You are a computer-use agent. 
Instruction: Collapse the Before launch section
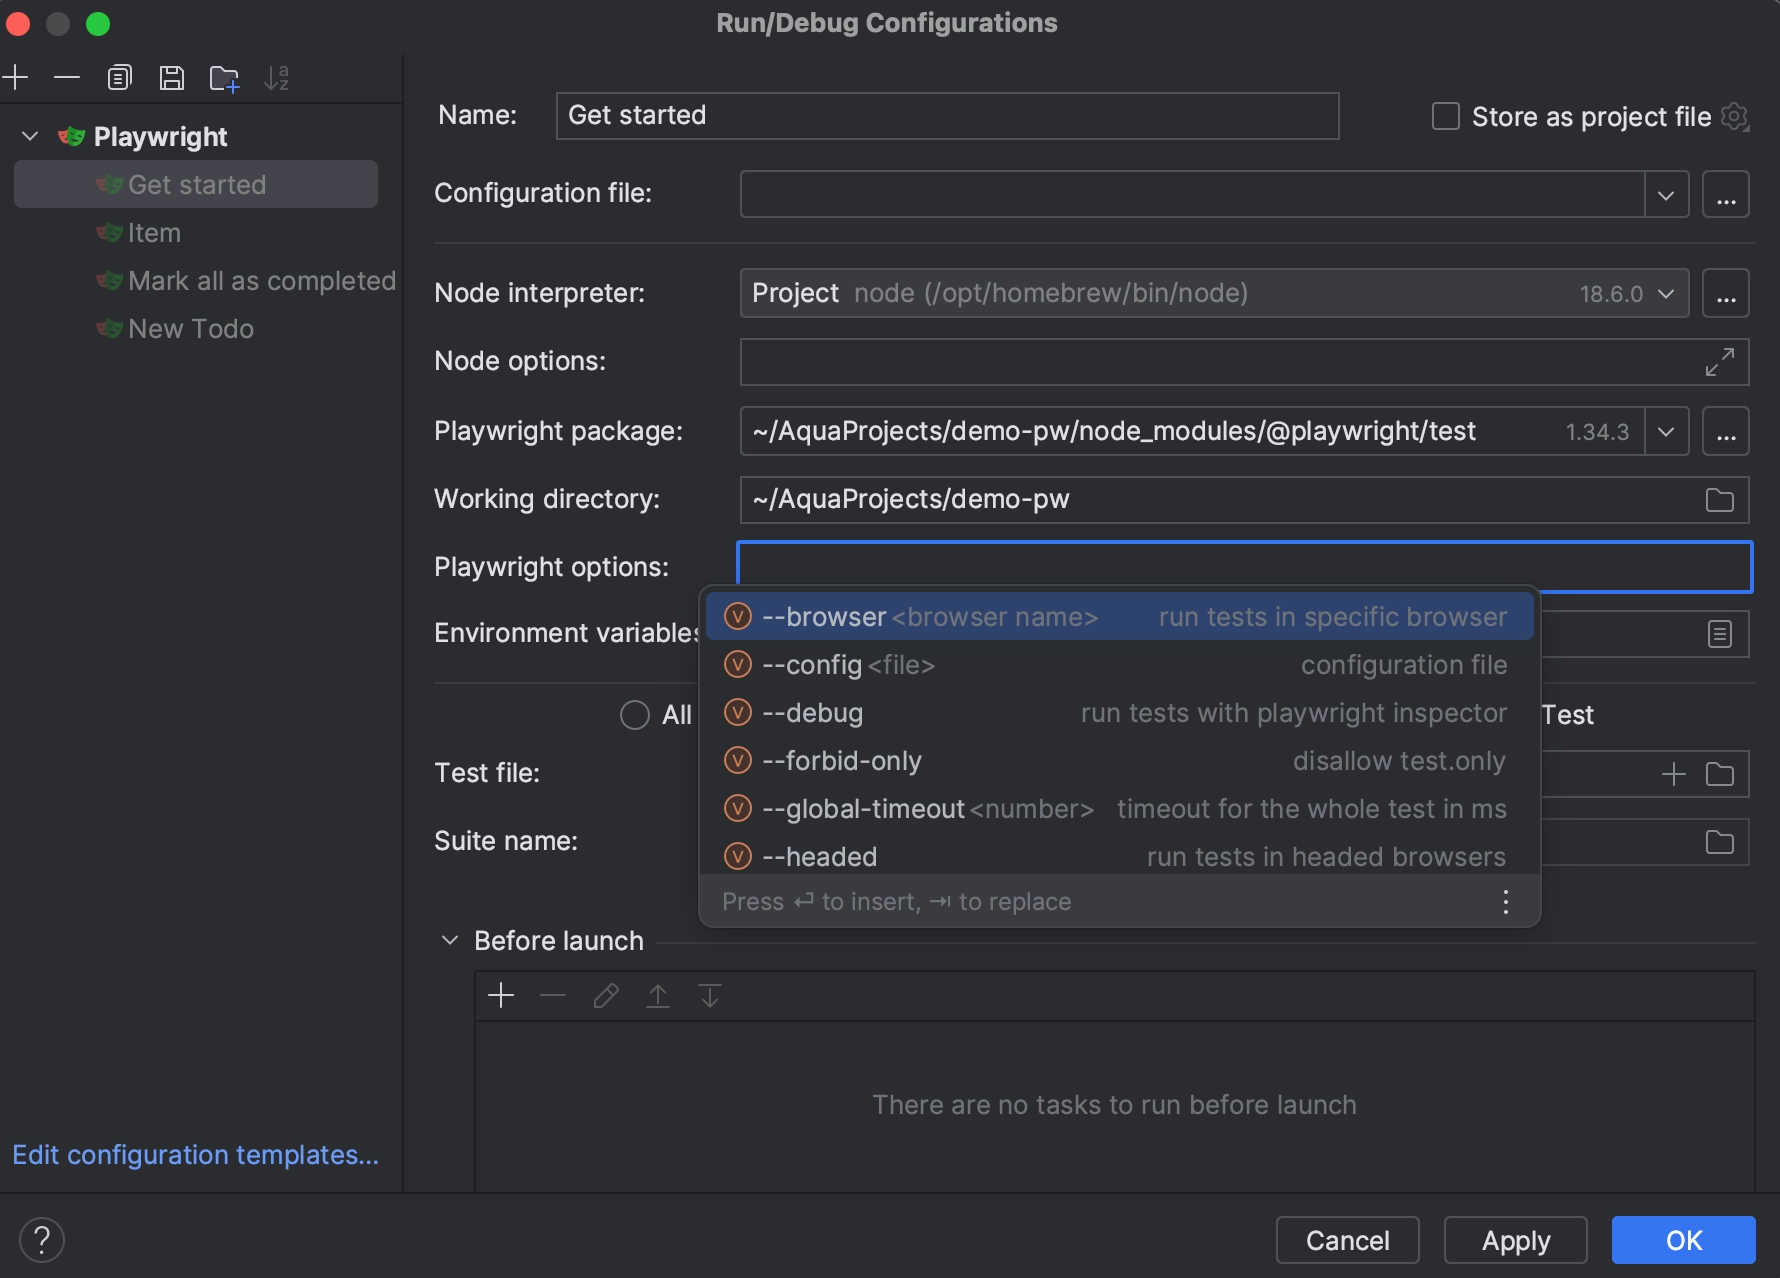pos(450,940)
